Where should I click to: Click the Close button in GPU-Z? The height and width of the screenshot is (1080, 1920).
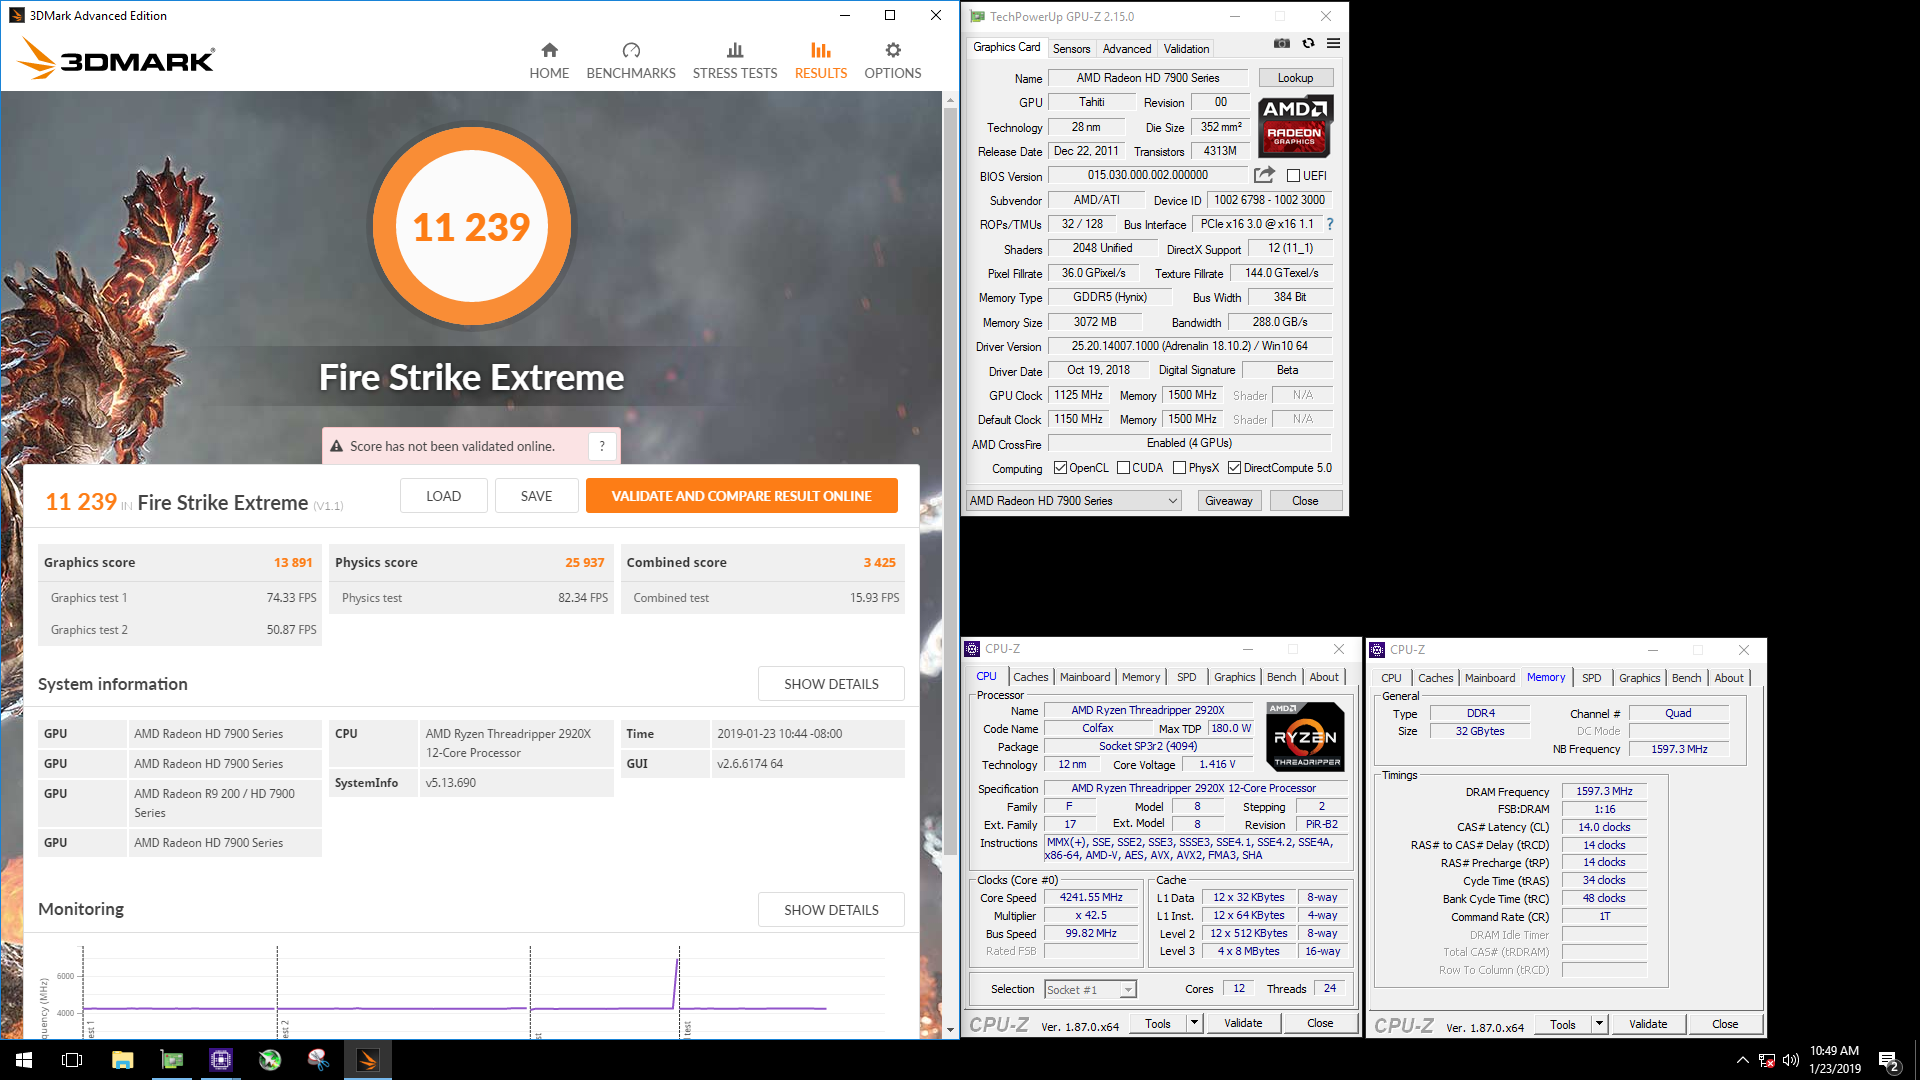click(x=1305, y=501)
